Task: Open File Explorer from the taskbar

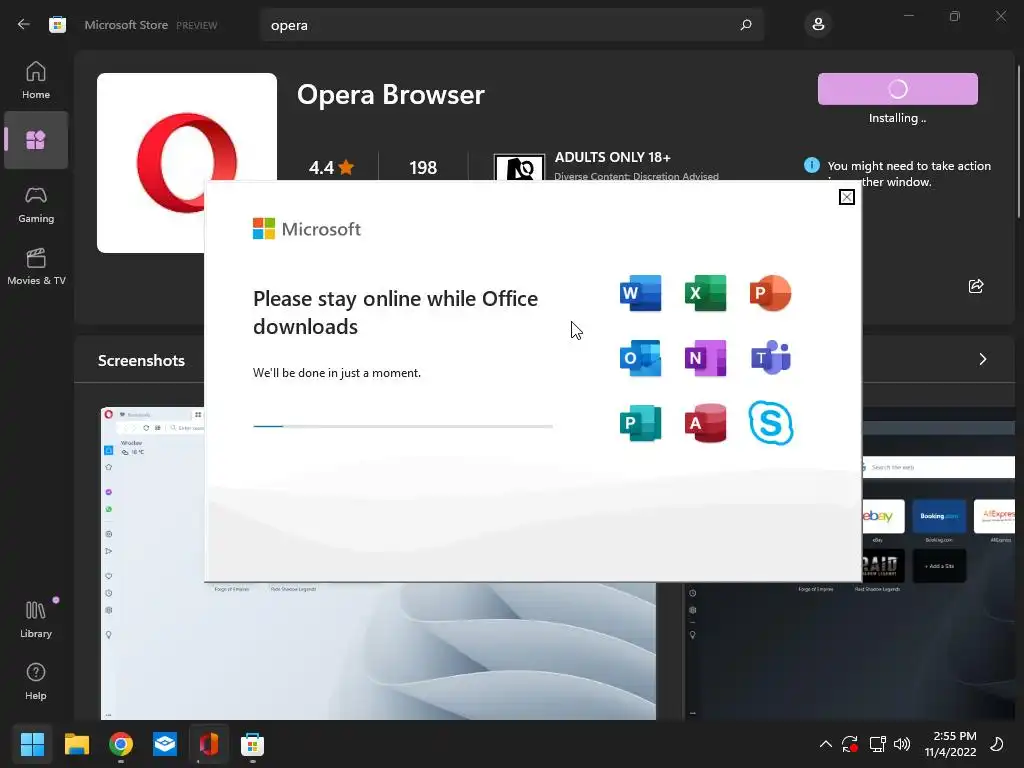Action: [76, 744]
